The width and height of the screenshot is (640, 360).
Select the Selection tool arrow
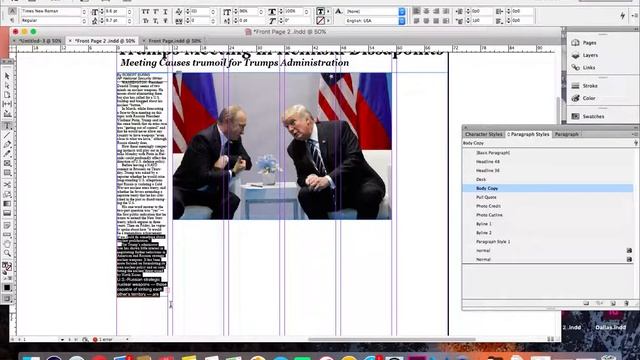[7, 76]
